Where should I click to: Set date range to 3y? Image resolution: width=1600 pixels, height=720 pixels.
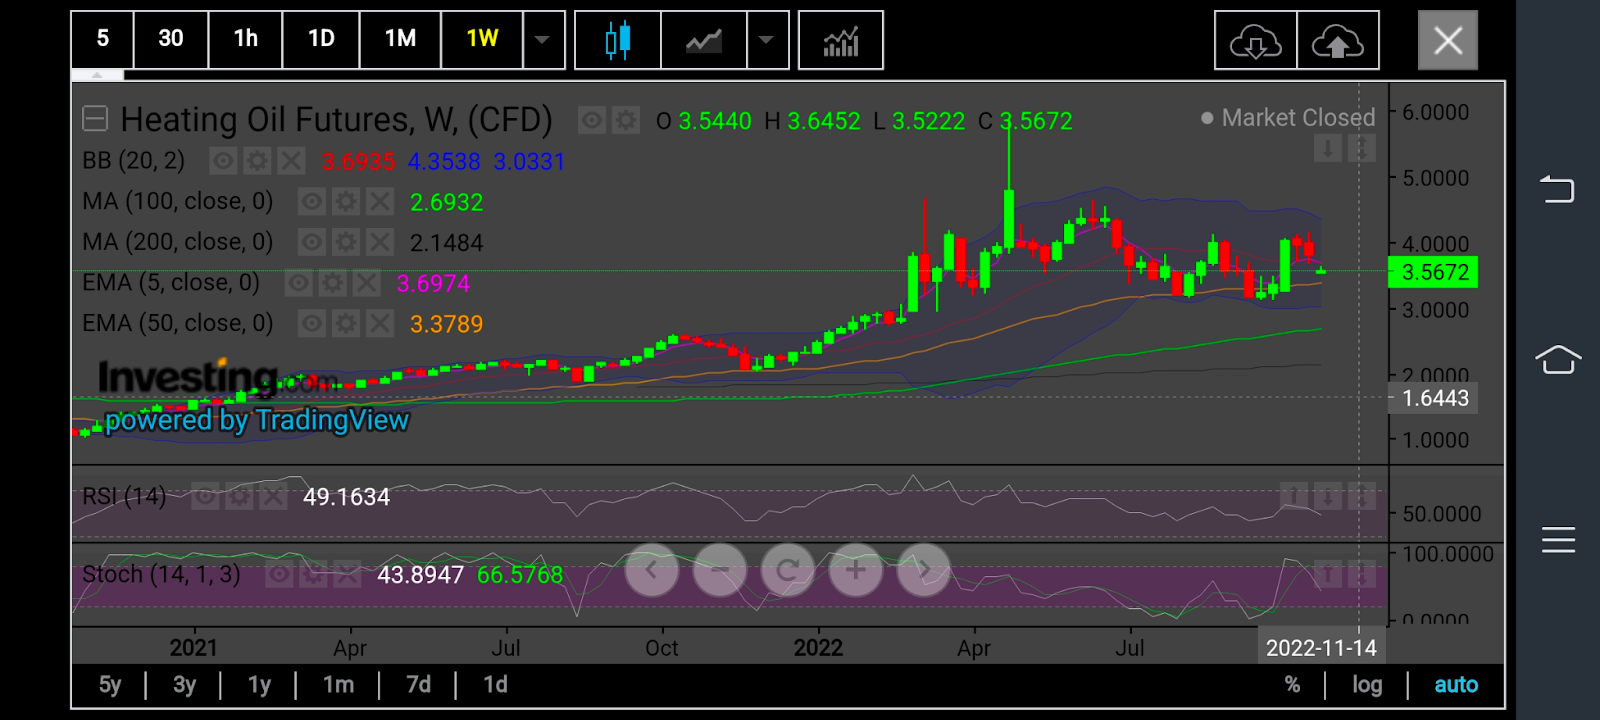185,685
